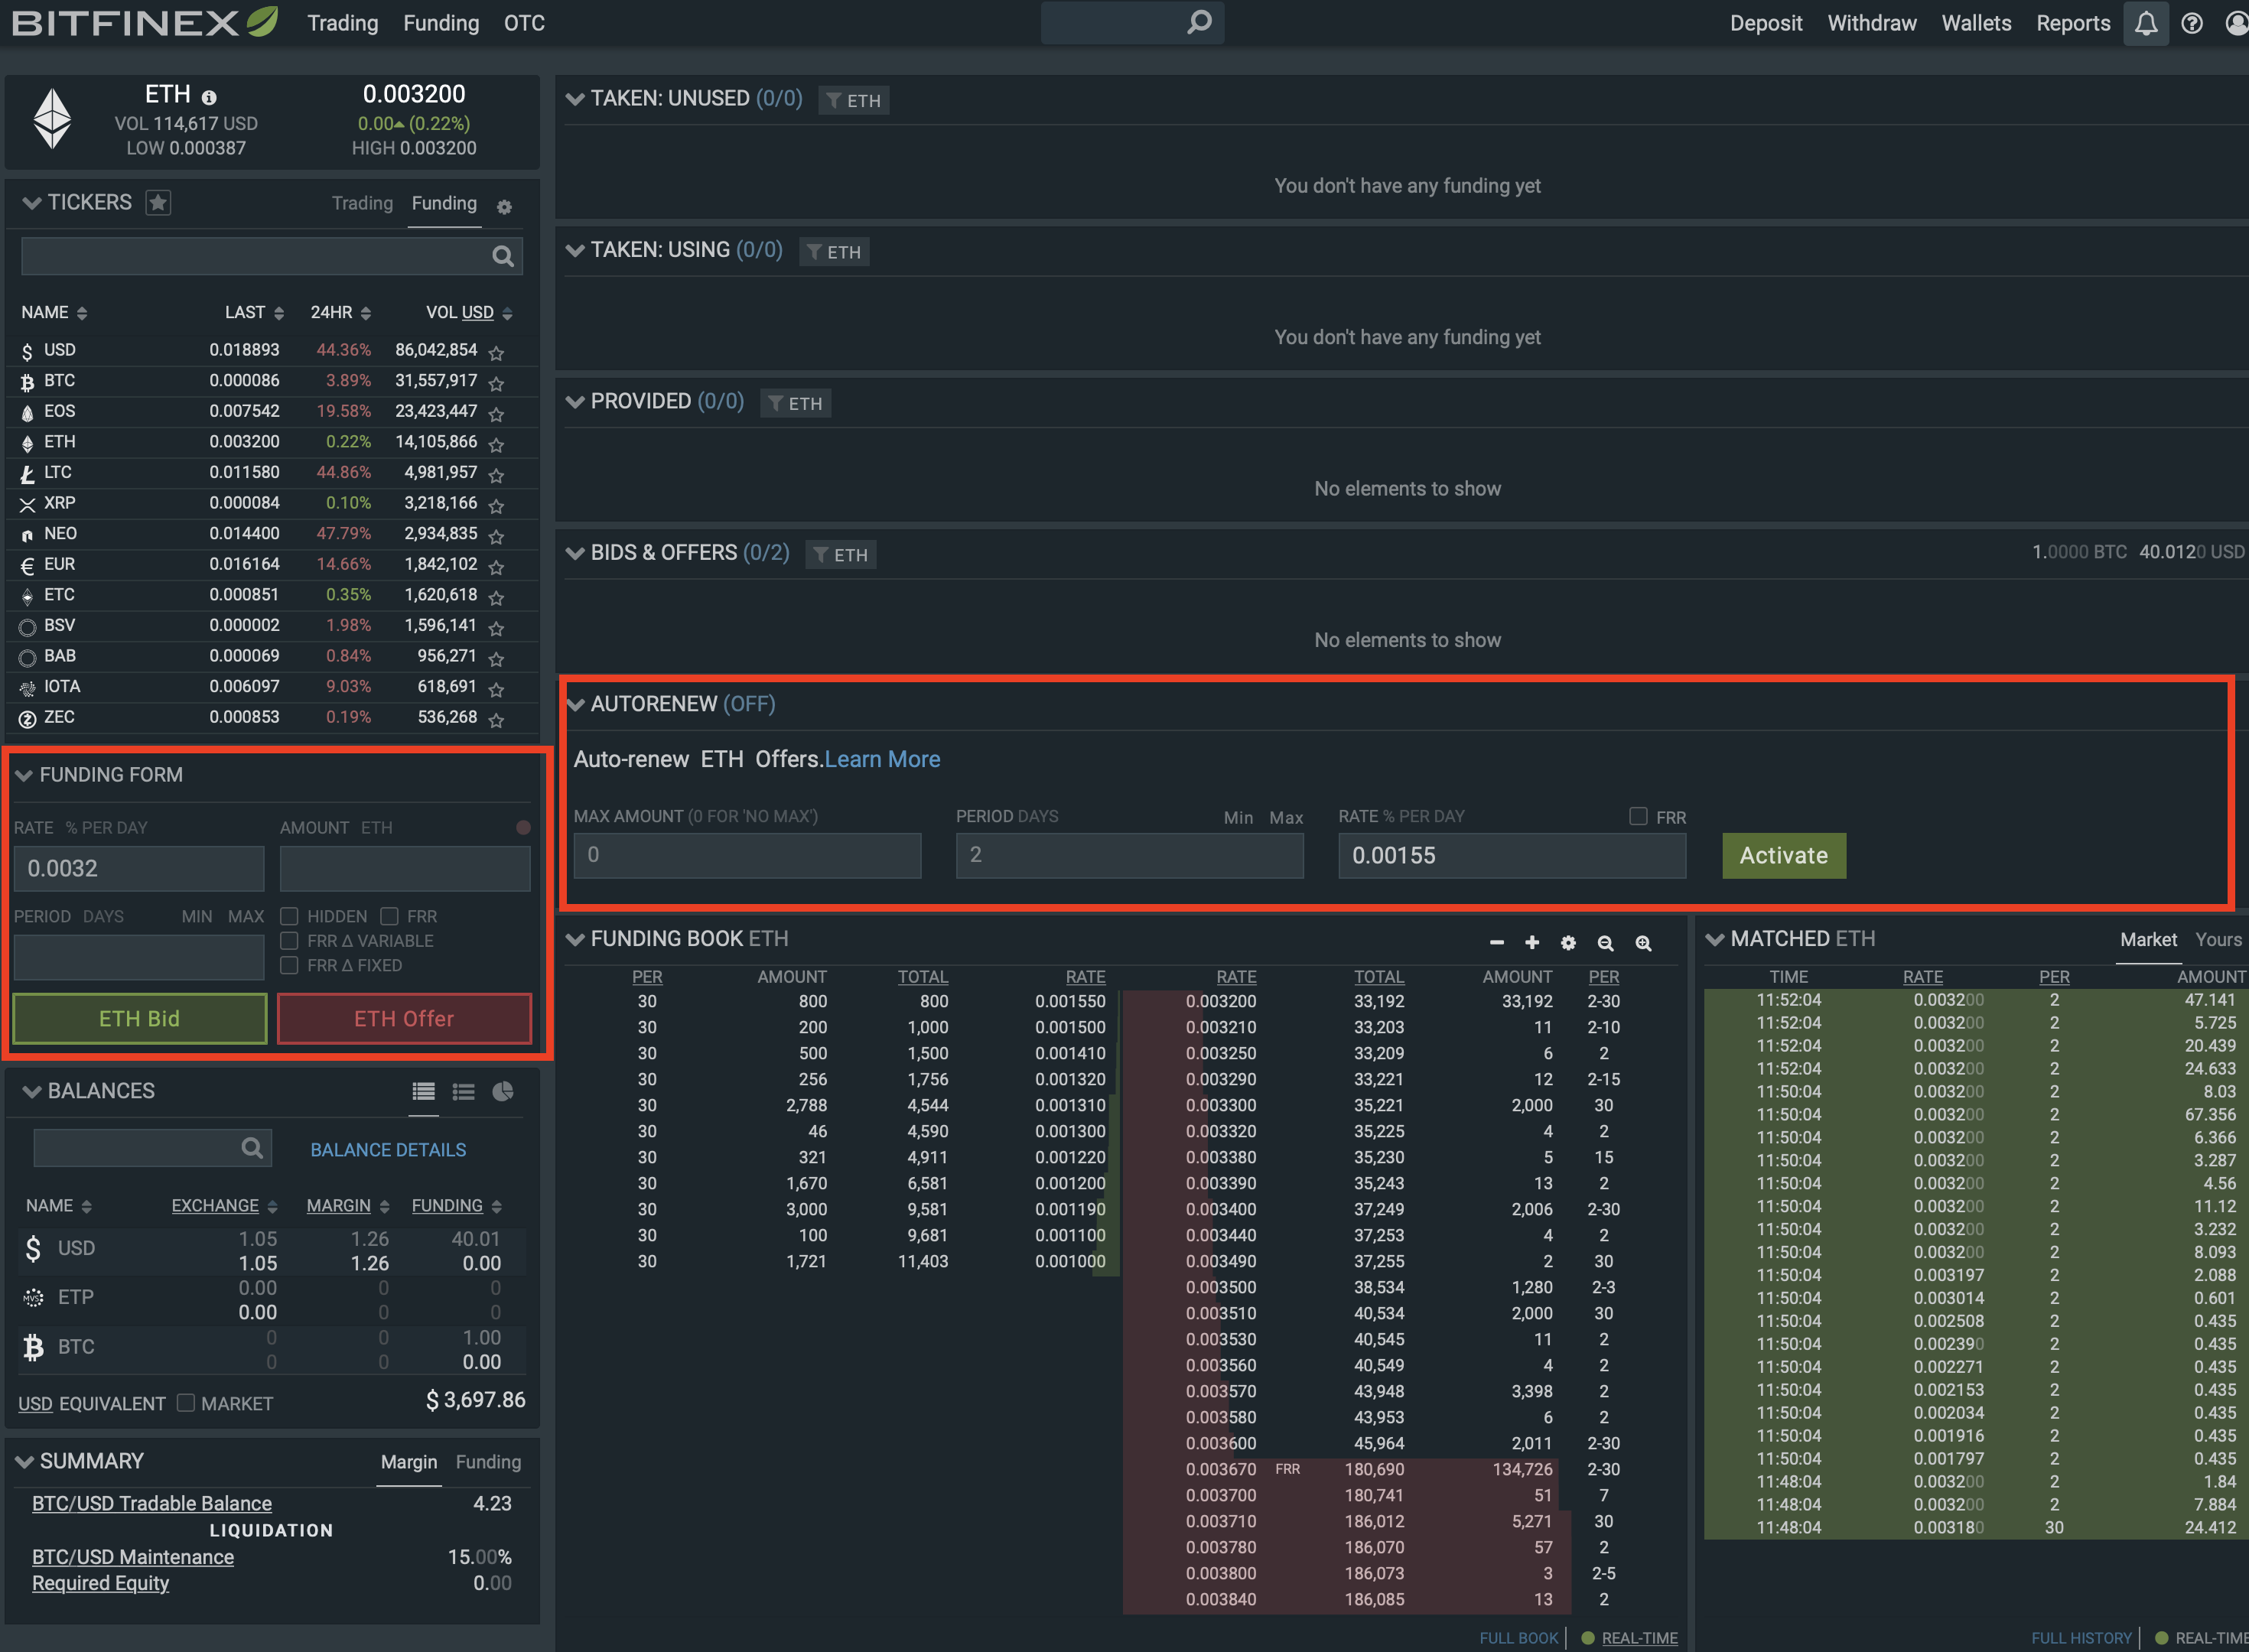Open the Learn More link
Viewport: 2249px width, 1652px height.
click(x=882, y=759)
